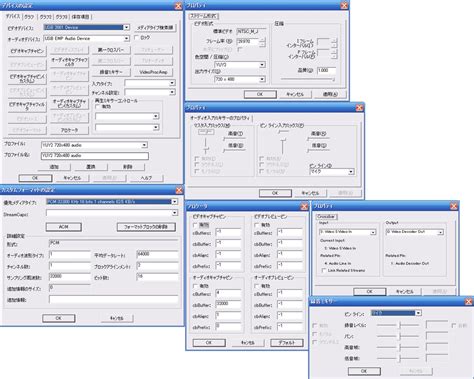Click the ヘルプ button in device settings

tap(146, 178)
